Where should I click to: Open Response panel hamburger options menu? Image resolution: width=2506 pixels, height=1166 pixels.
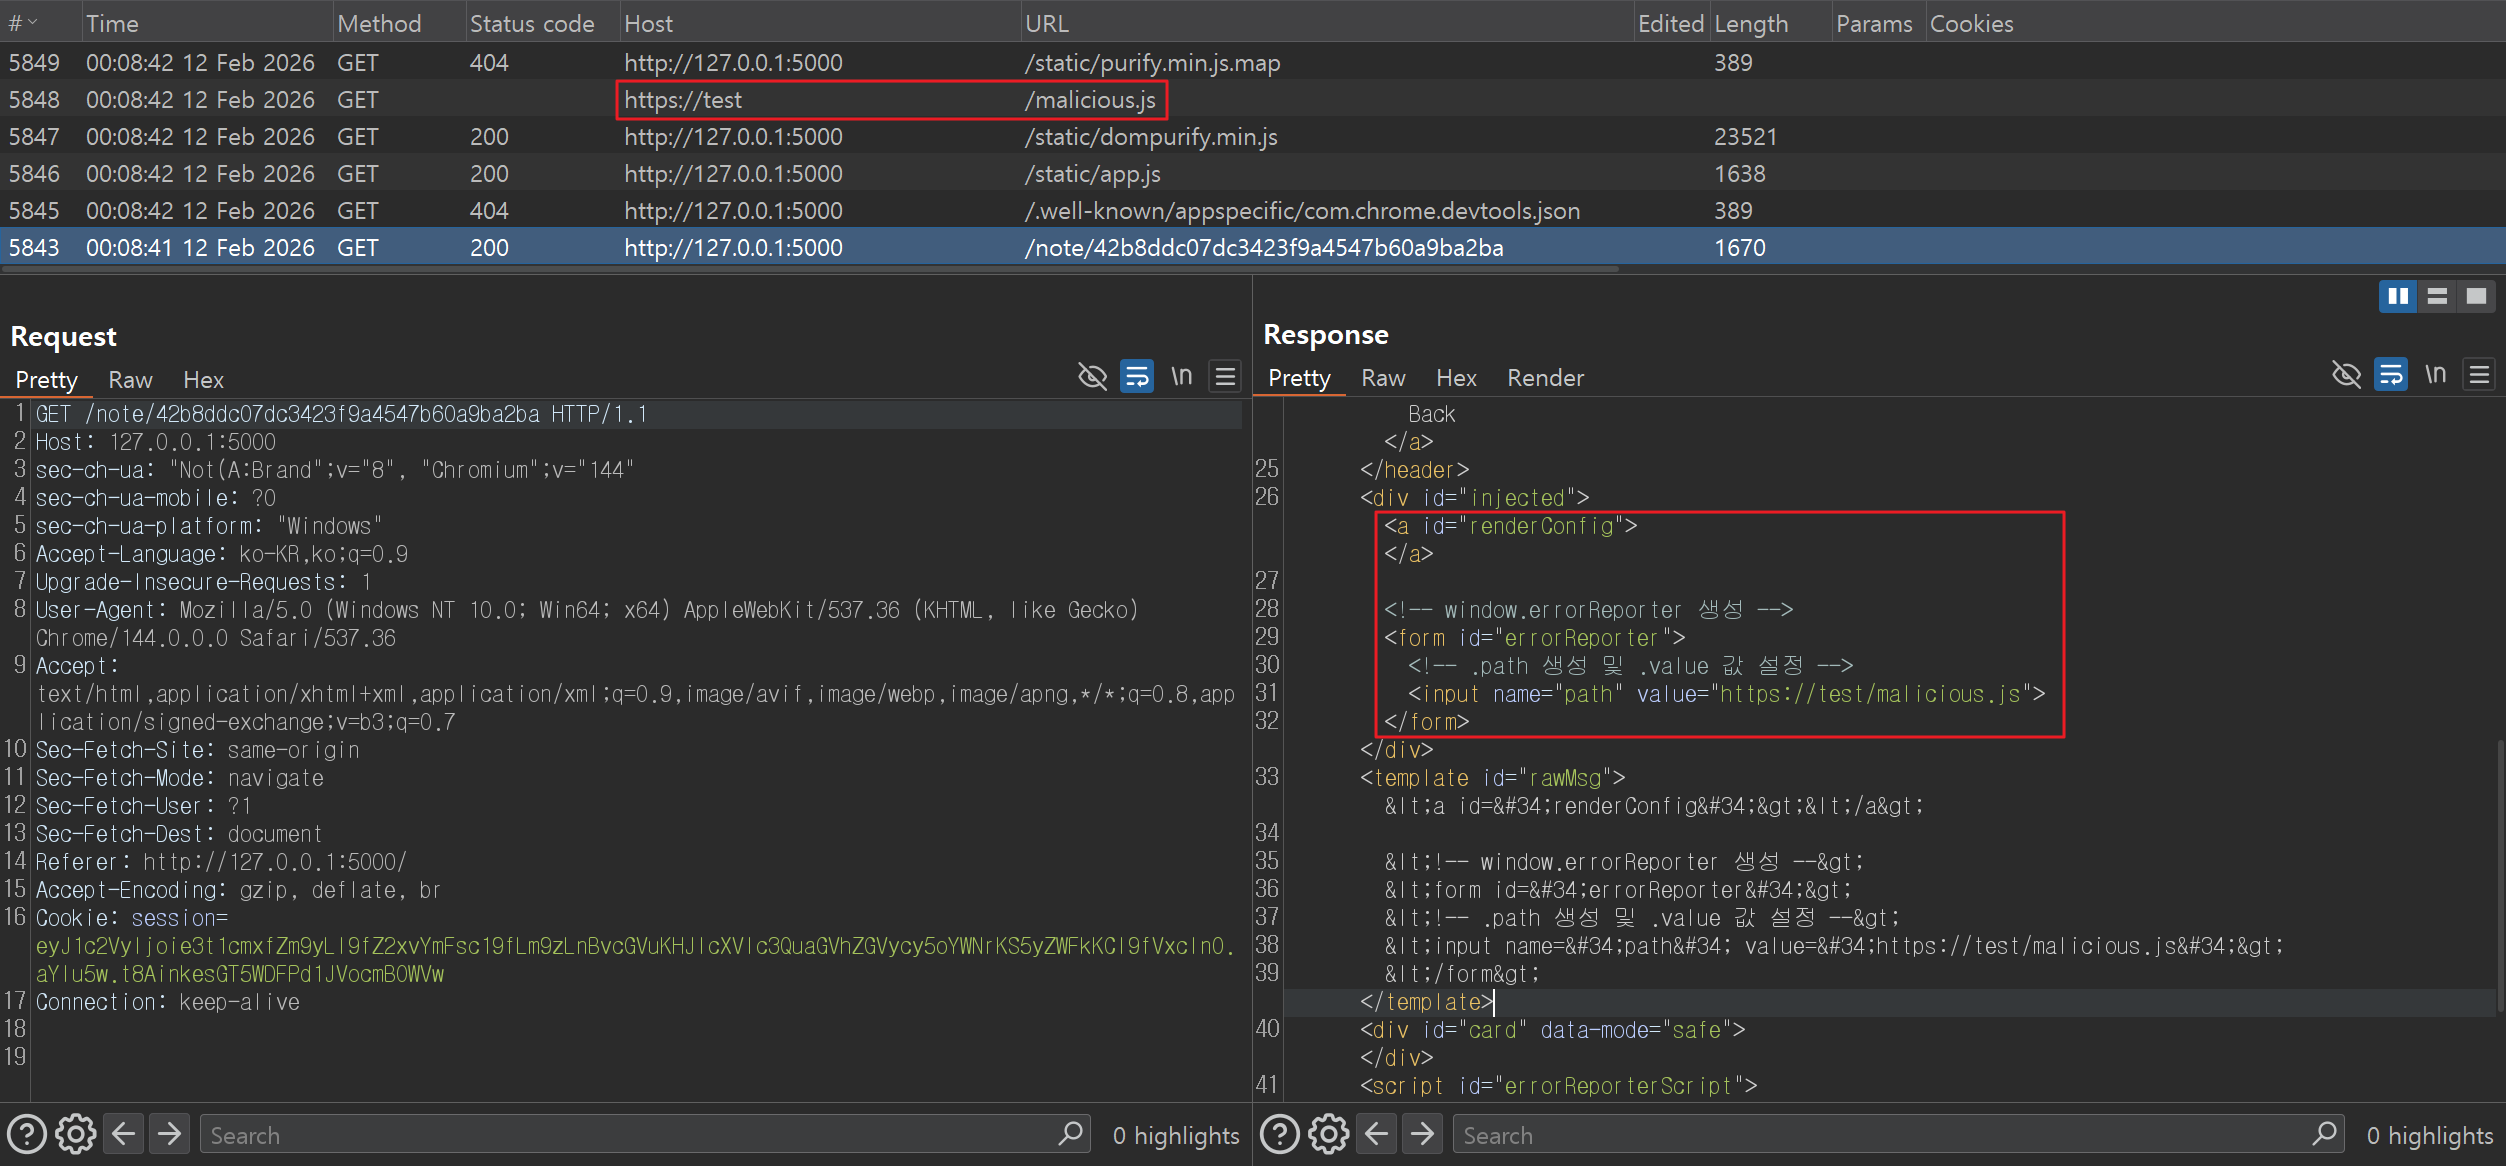(2479, 374)
